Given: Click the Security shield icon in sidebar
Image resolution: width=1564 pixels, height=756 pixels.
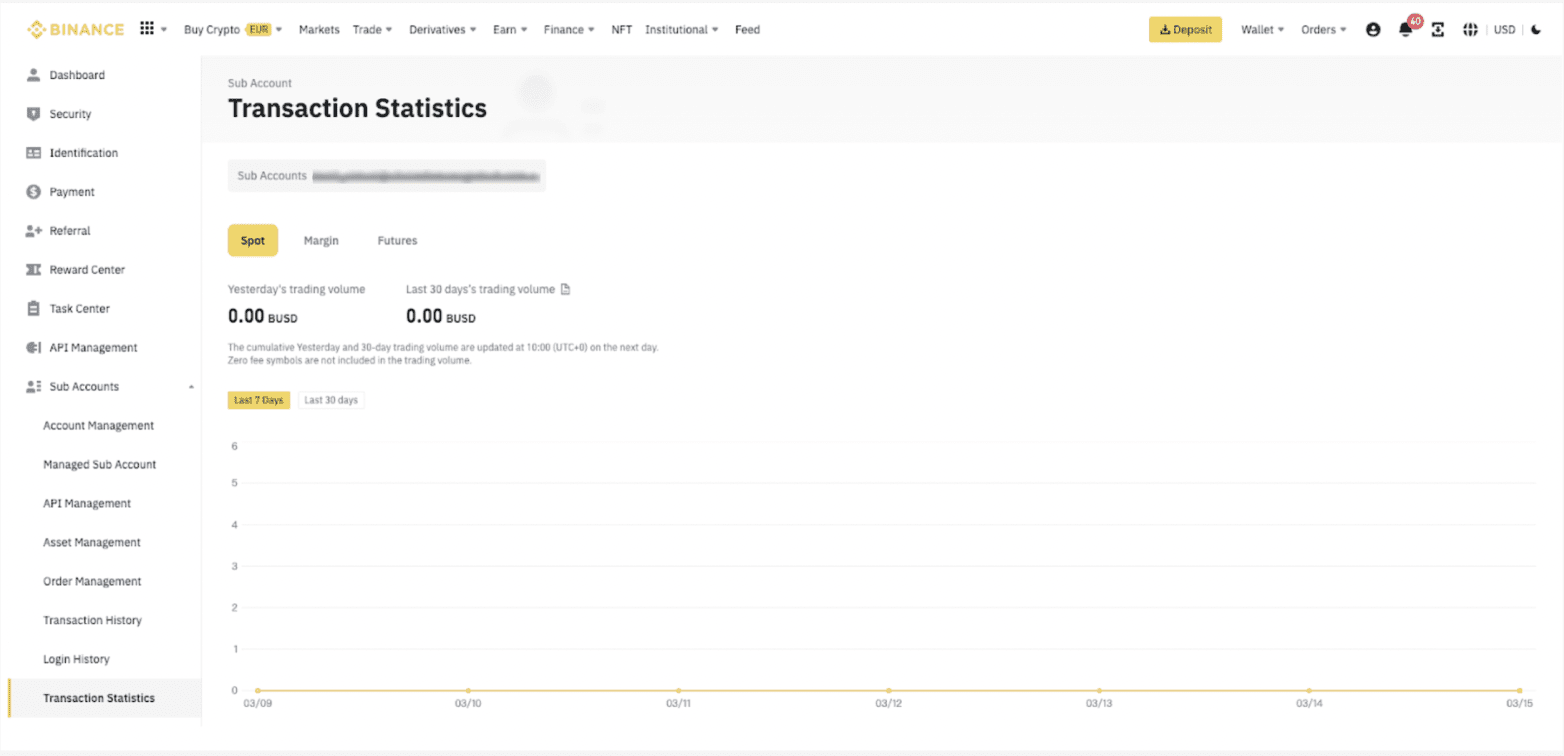Looking at the screenshot, I should [x=33, y=114].
